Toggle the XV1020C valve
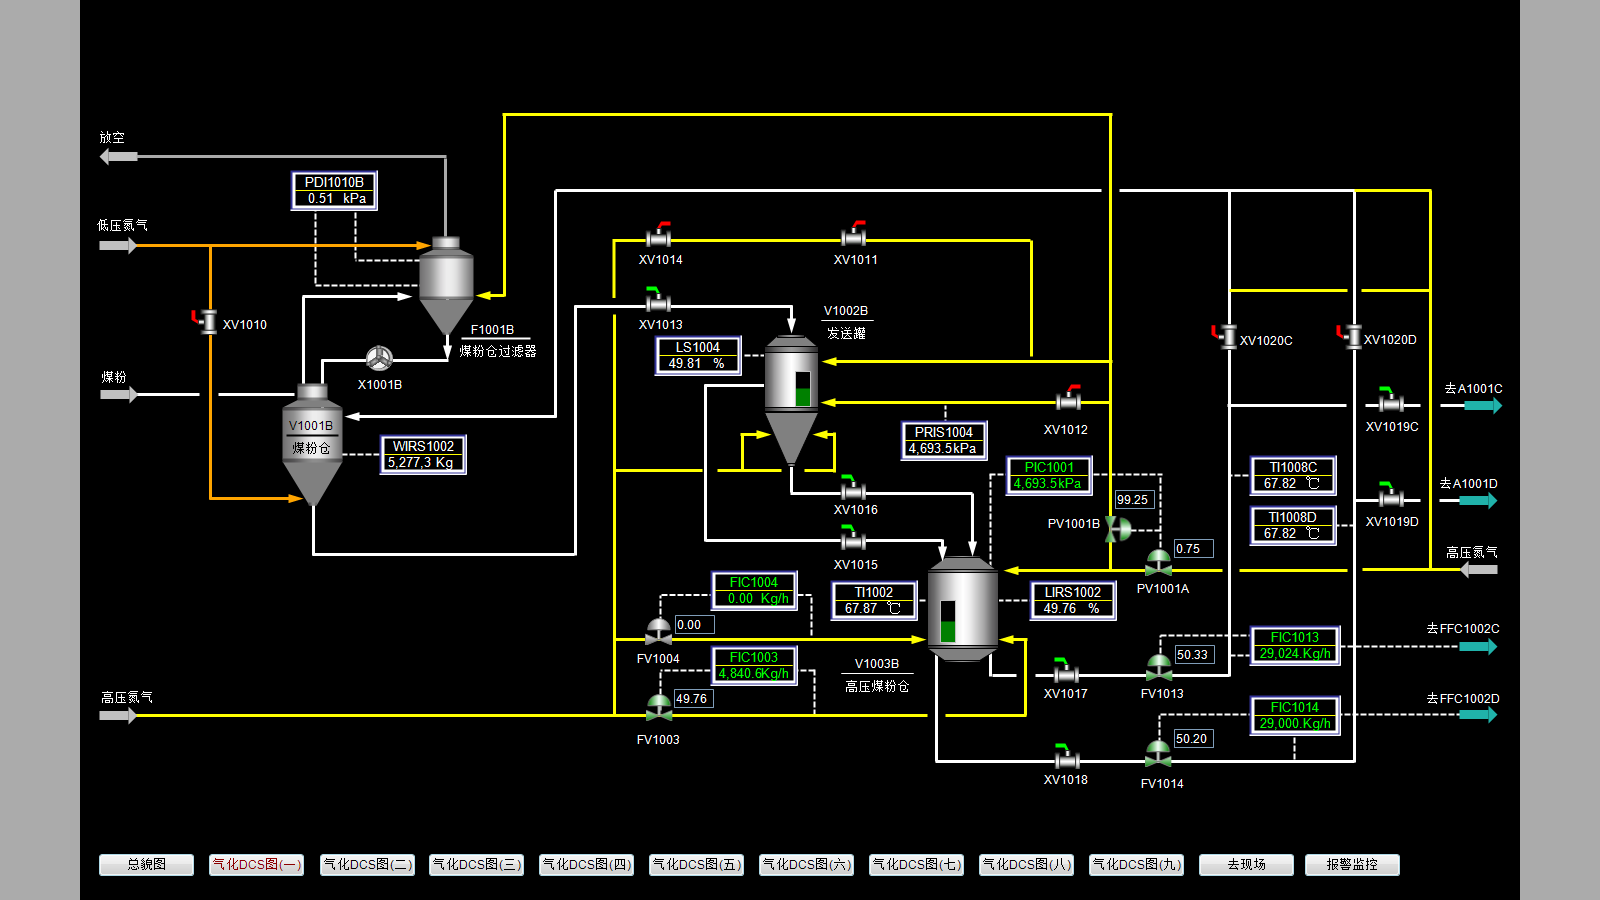 coord(1229,337)
